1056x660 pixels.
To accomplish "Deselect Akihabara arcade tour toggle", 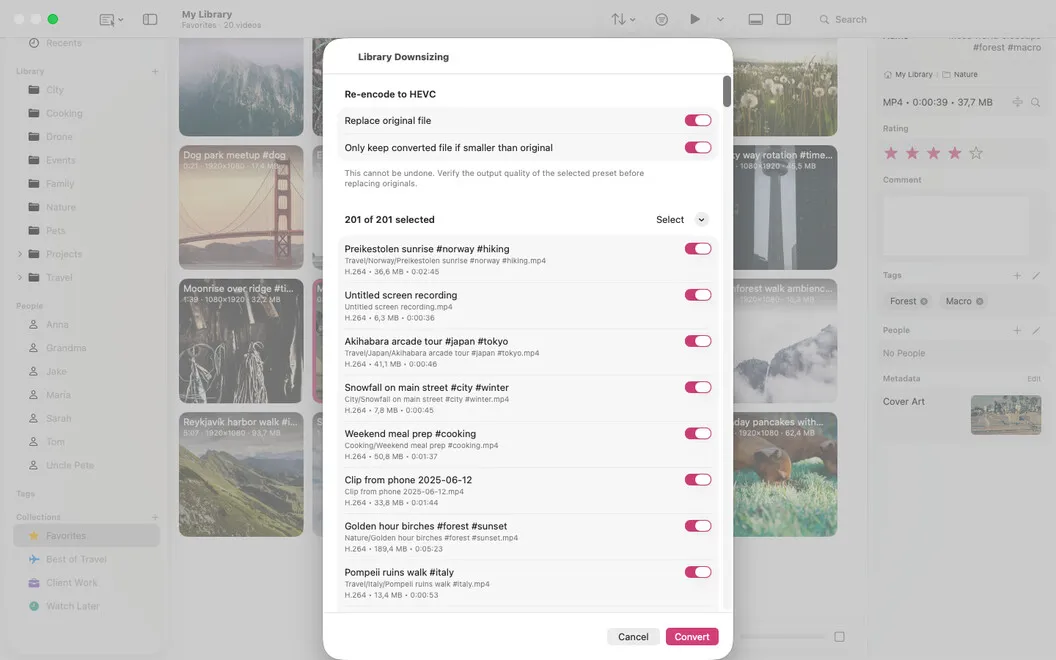I will tap(698, 341).
